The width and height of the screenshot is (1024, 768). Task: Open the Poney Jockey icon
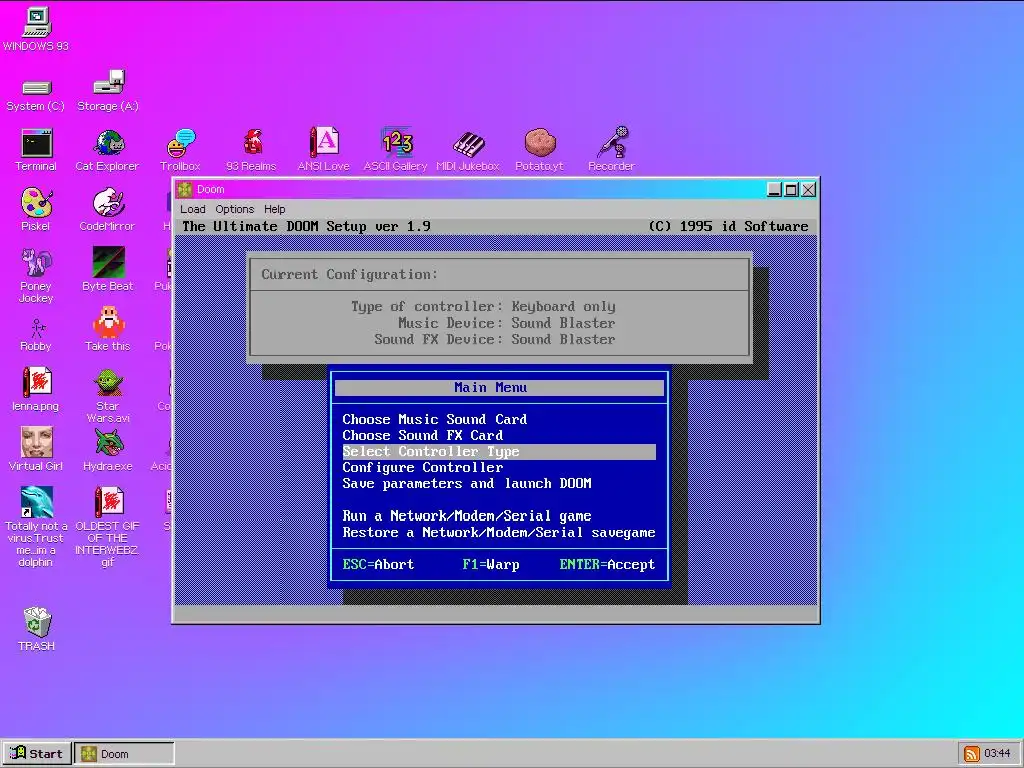(x=36, y=275)
